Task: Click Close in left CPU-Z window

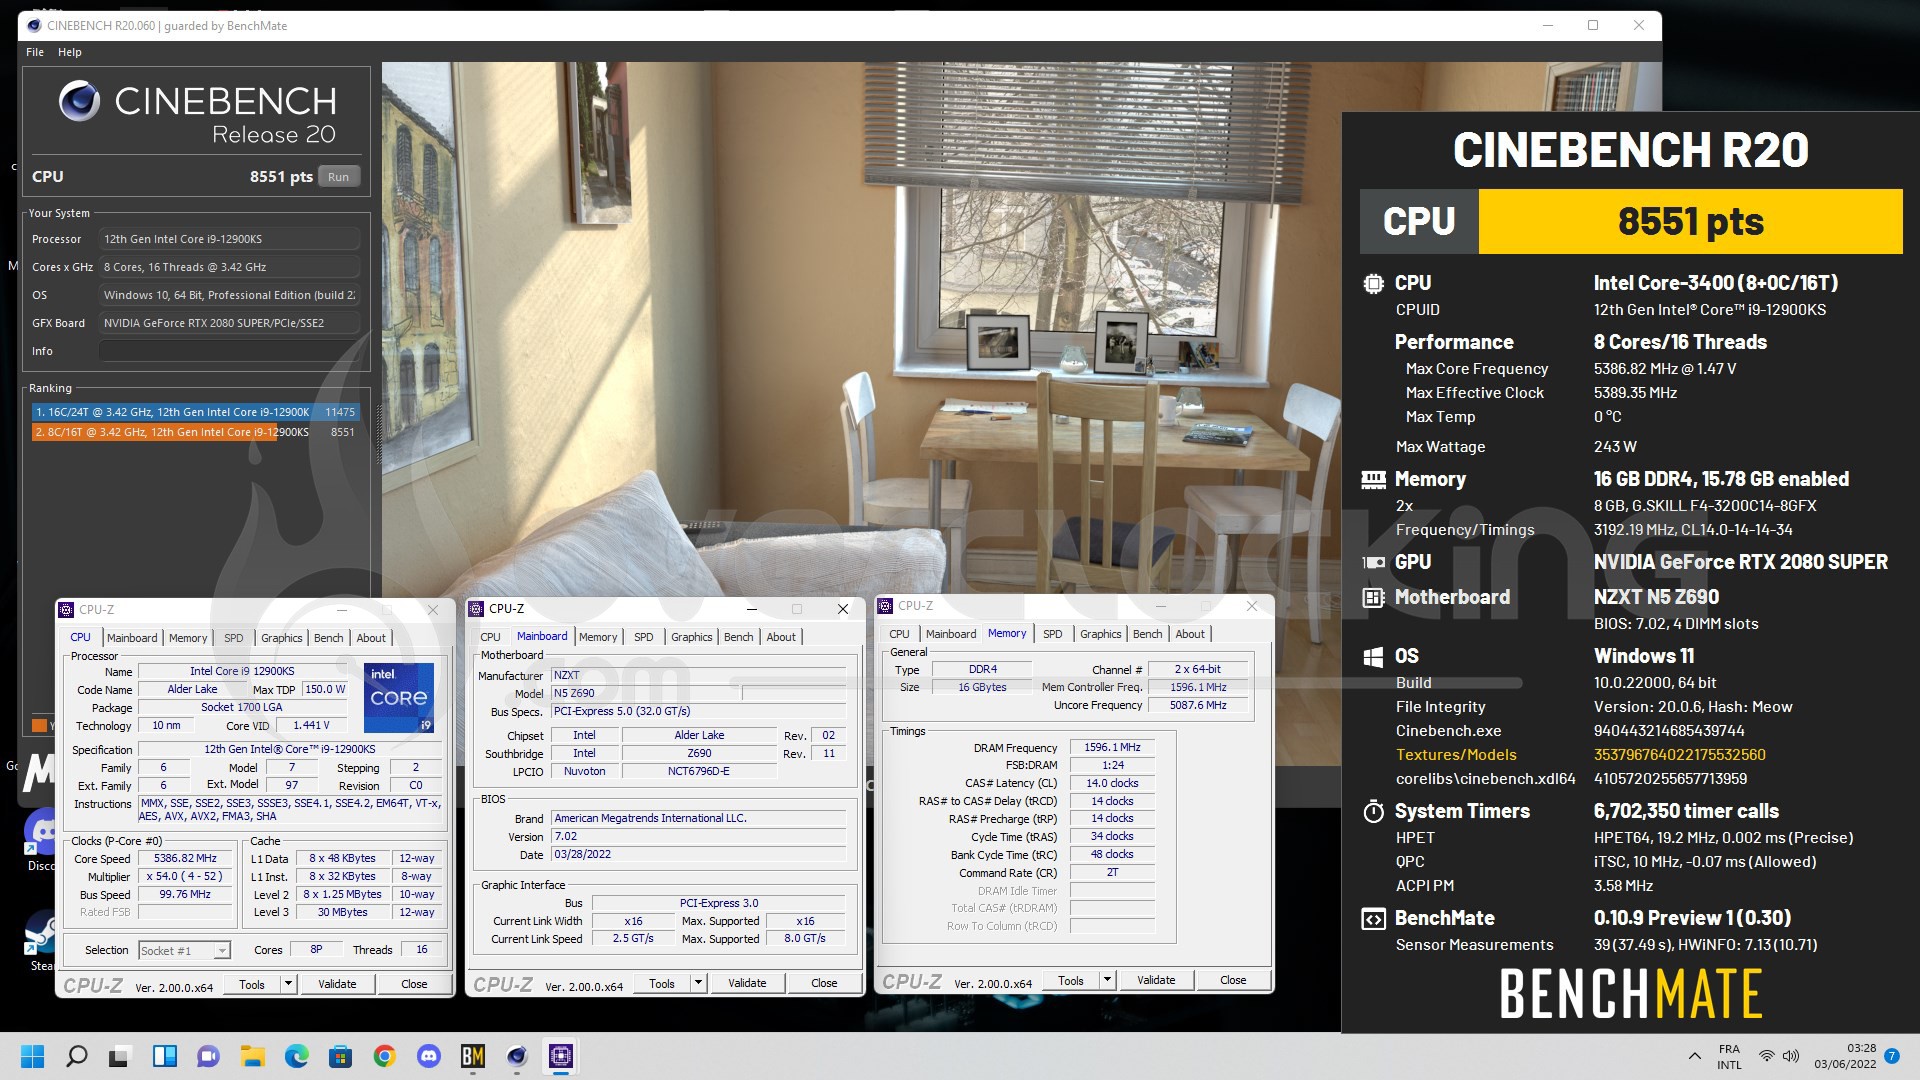Action: click(x=414, y=984)
